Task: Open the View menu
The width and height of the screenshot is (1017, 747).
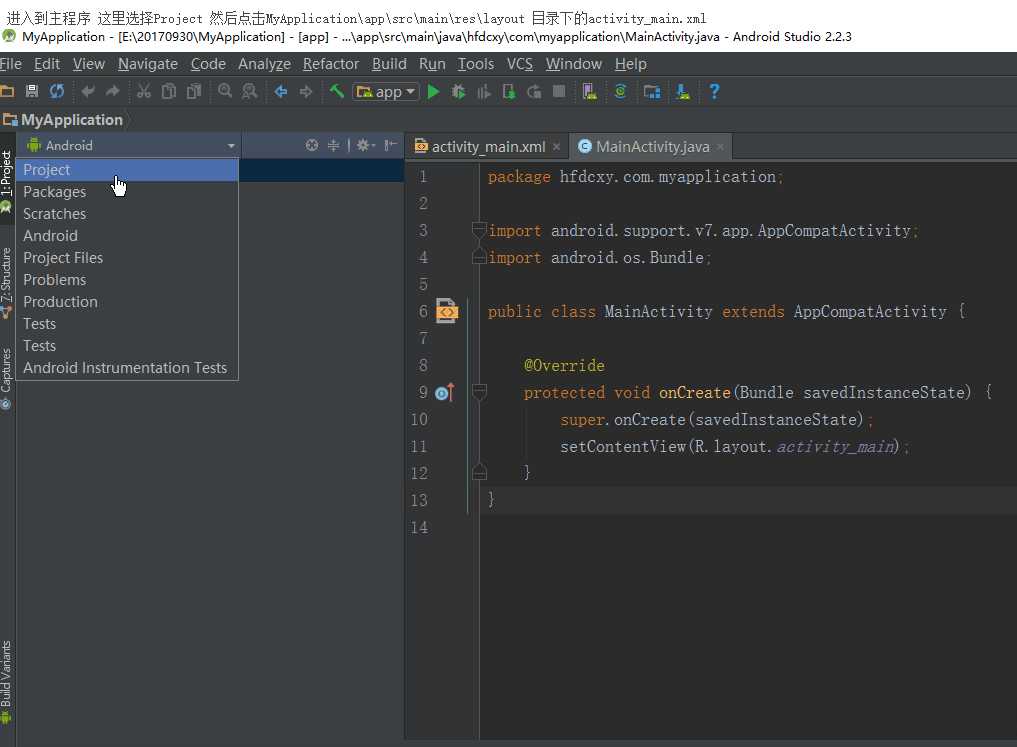Action: pyautogui.click(x=89, y=64)
